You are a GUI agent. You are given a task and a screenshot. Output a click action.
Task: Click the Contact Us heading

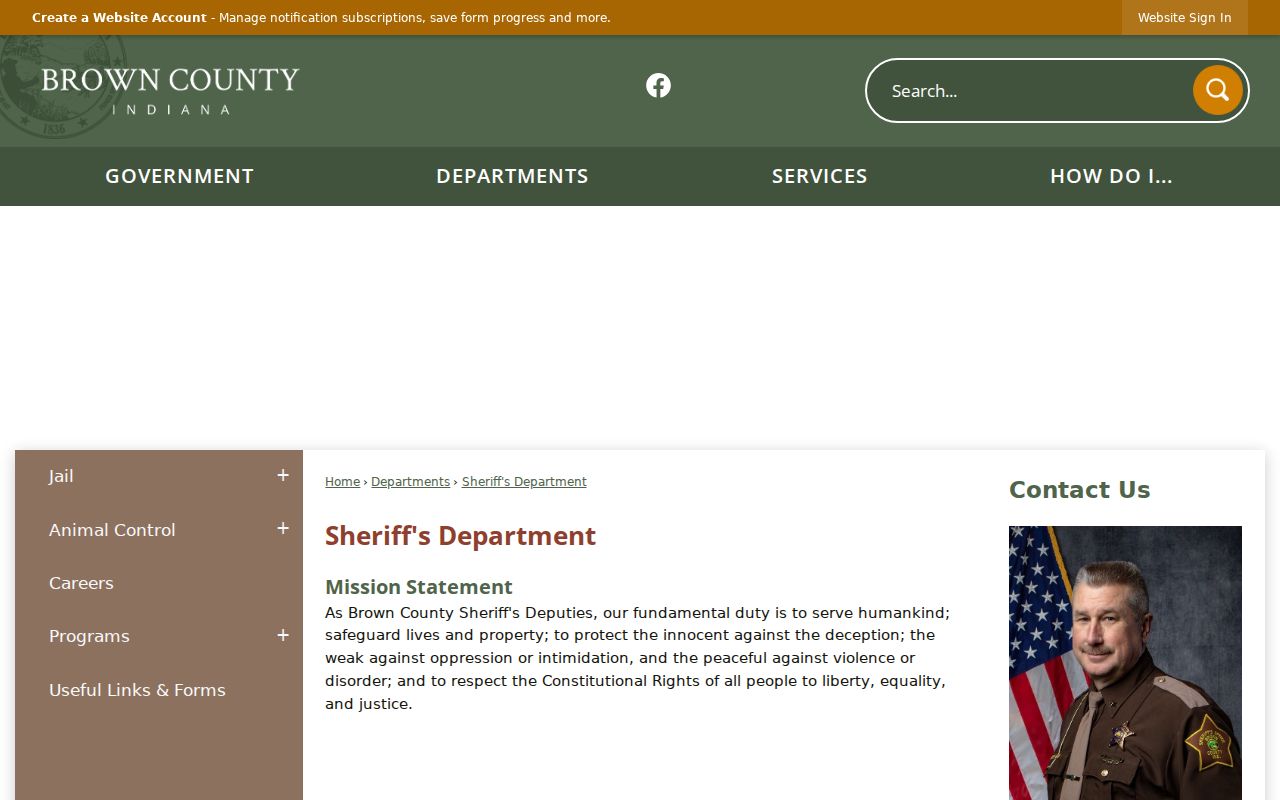coord(1079,490)
